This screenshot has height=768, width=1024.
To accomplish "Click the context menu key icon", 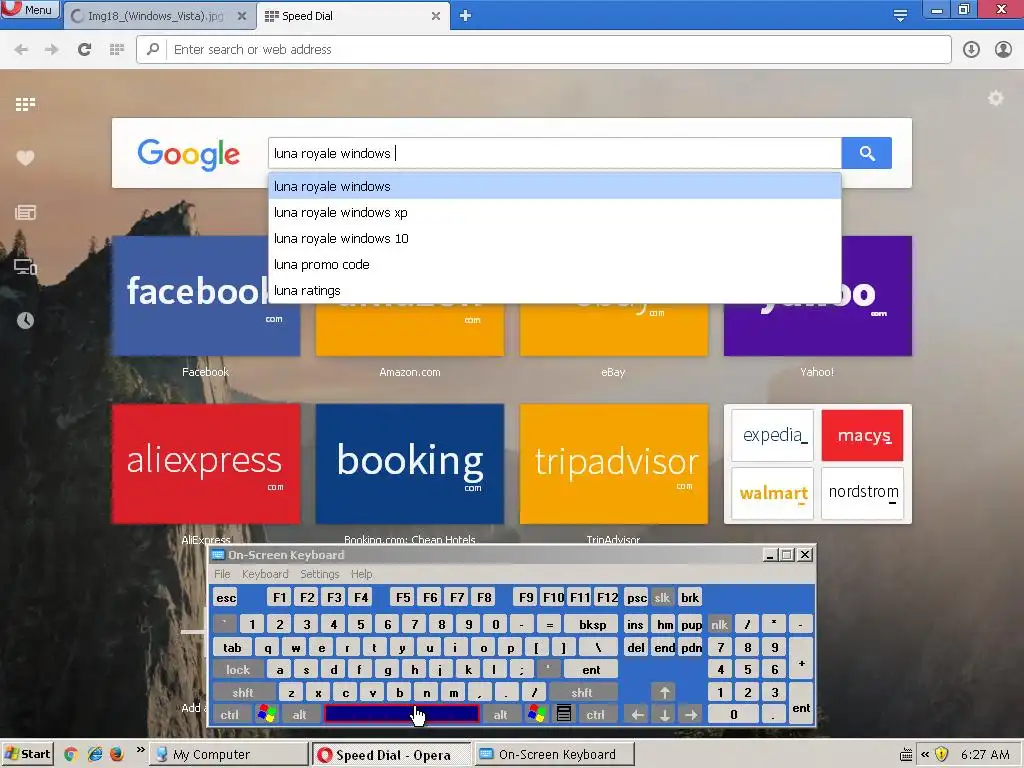I will pyautogui.click(x=564, y=714).
